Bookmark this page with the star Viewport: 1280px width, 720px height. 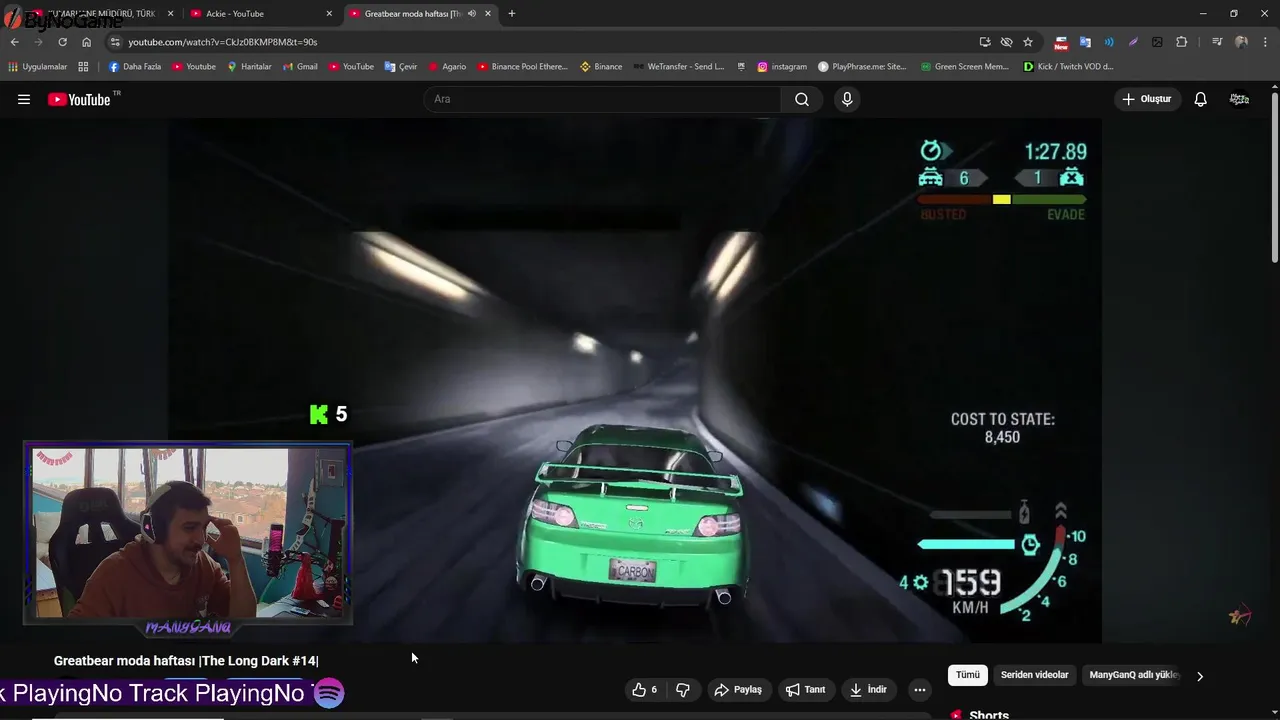1028,42
